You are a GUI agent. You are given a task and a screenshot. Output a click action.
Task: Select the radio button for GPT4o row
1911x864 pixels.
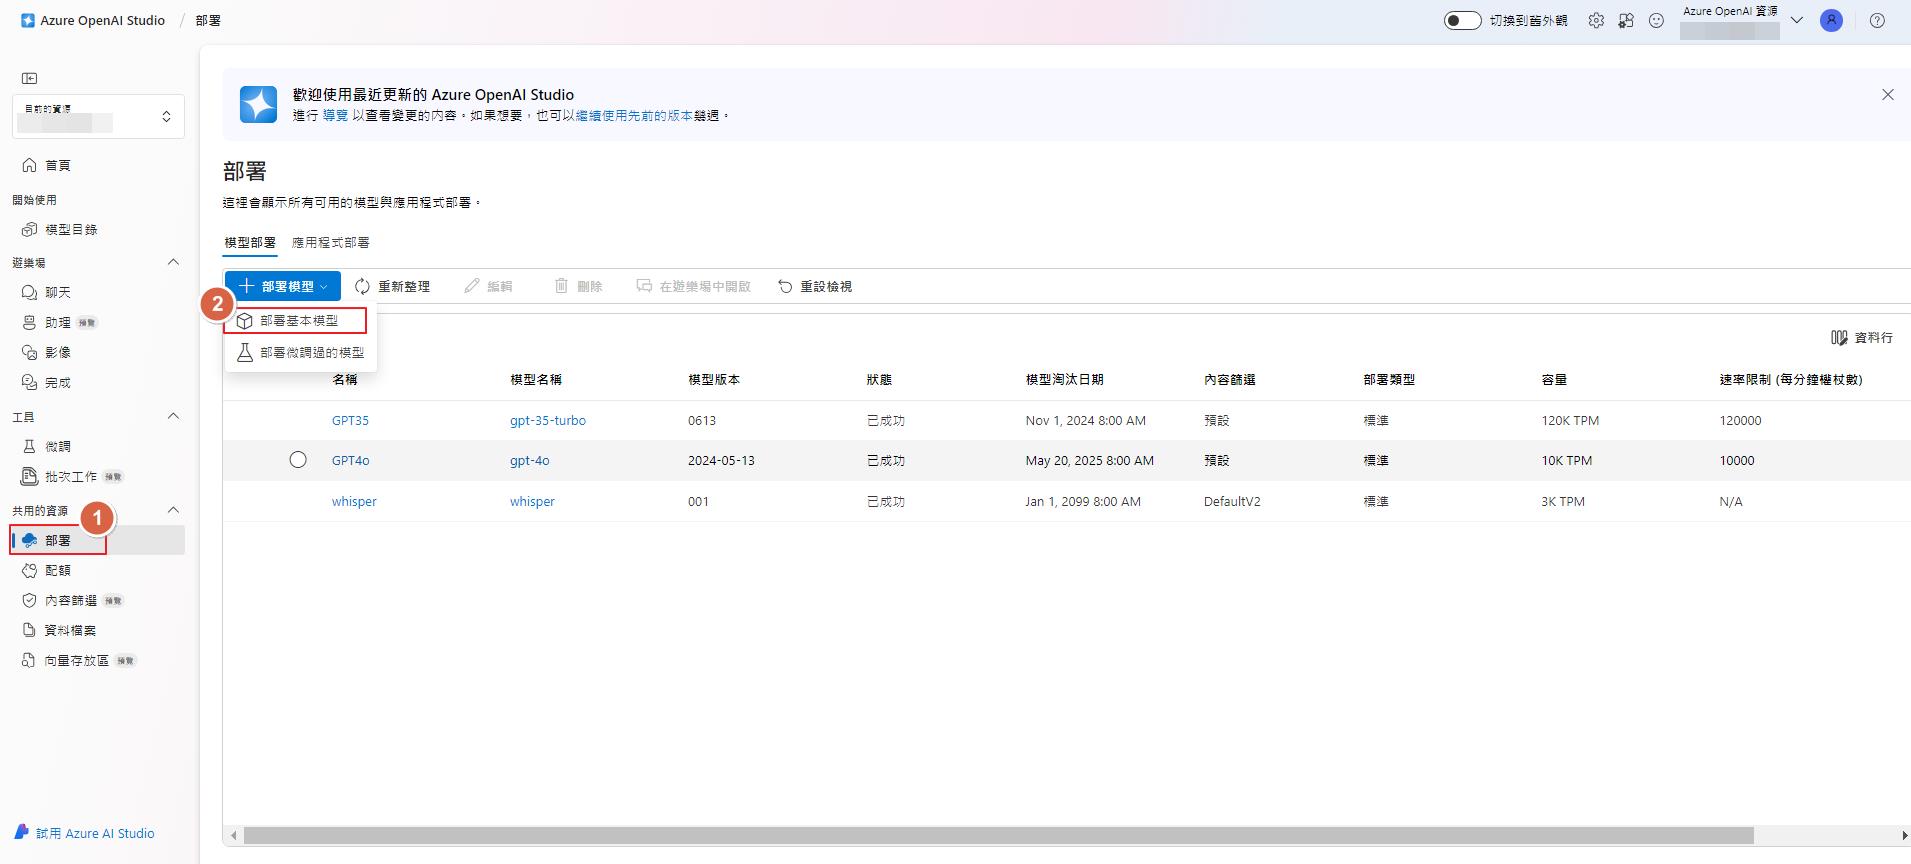point(298,460)
